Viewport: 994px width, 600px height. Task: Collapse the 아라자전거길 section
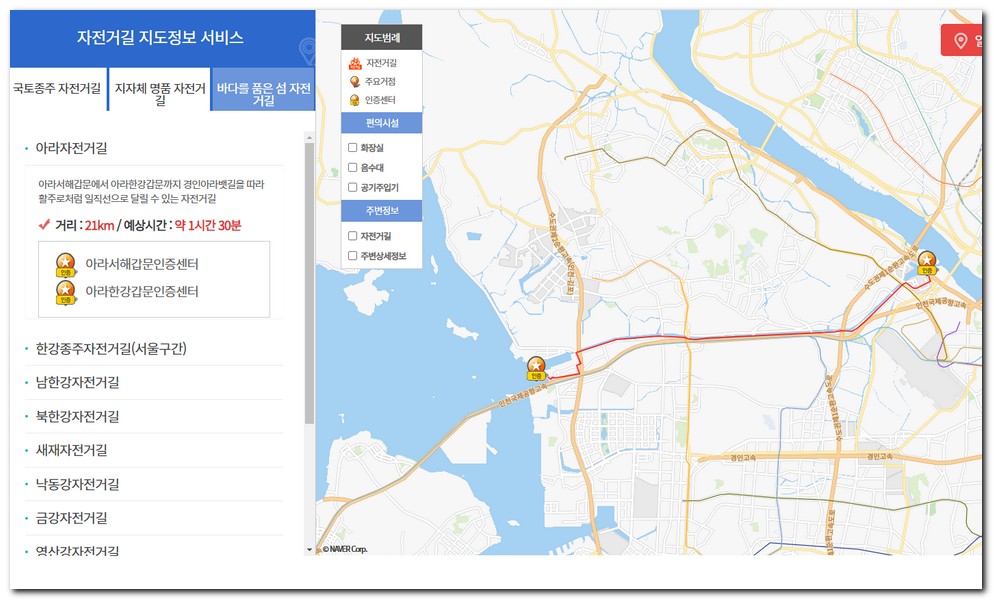pos(71,148)
